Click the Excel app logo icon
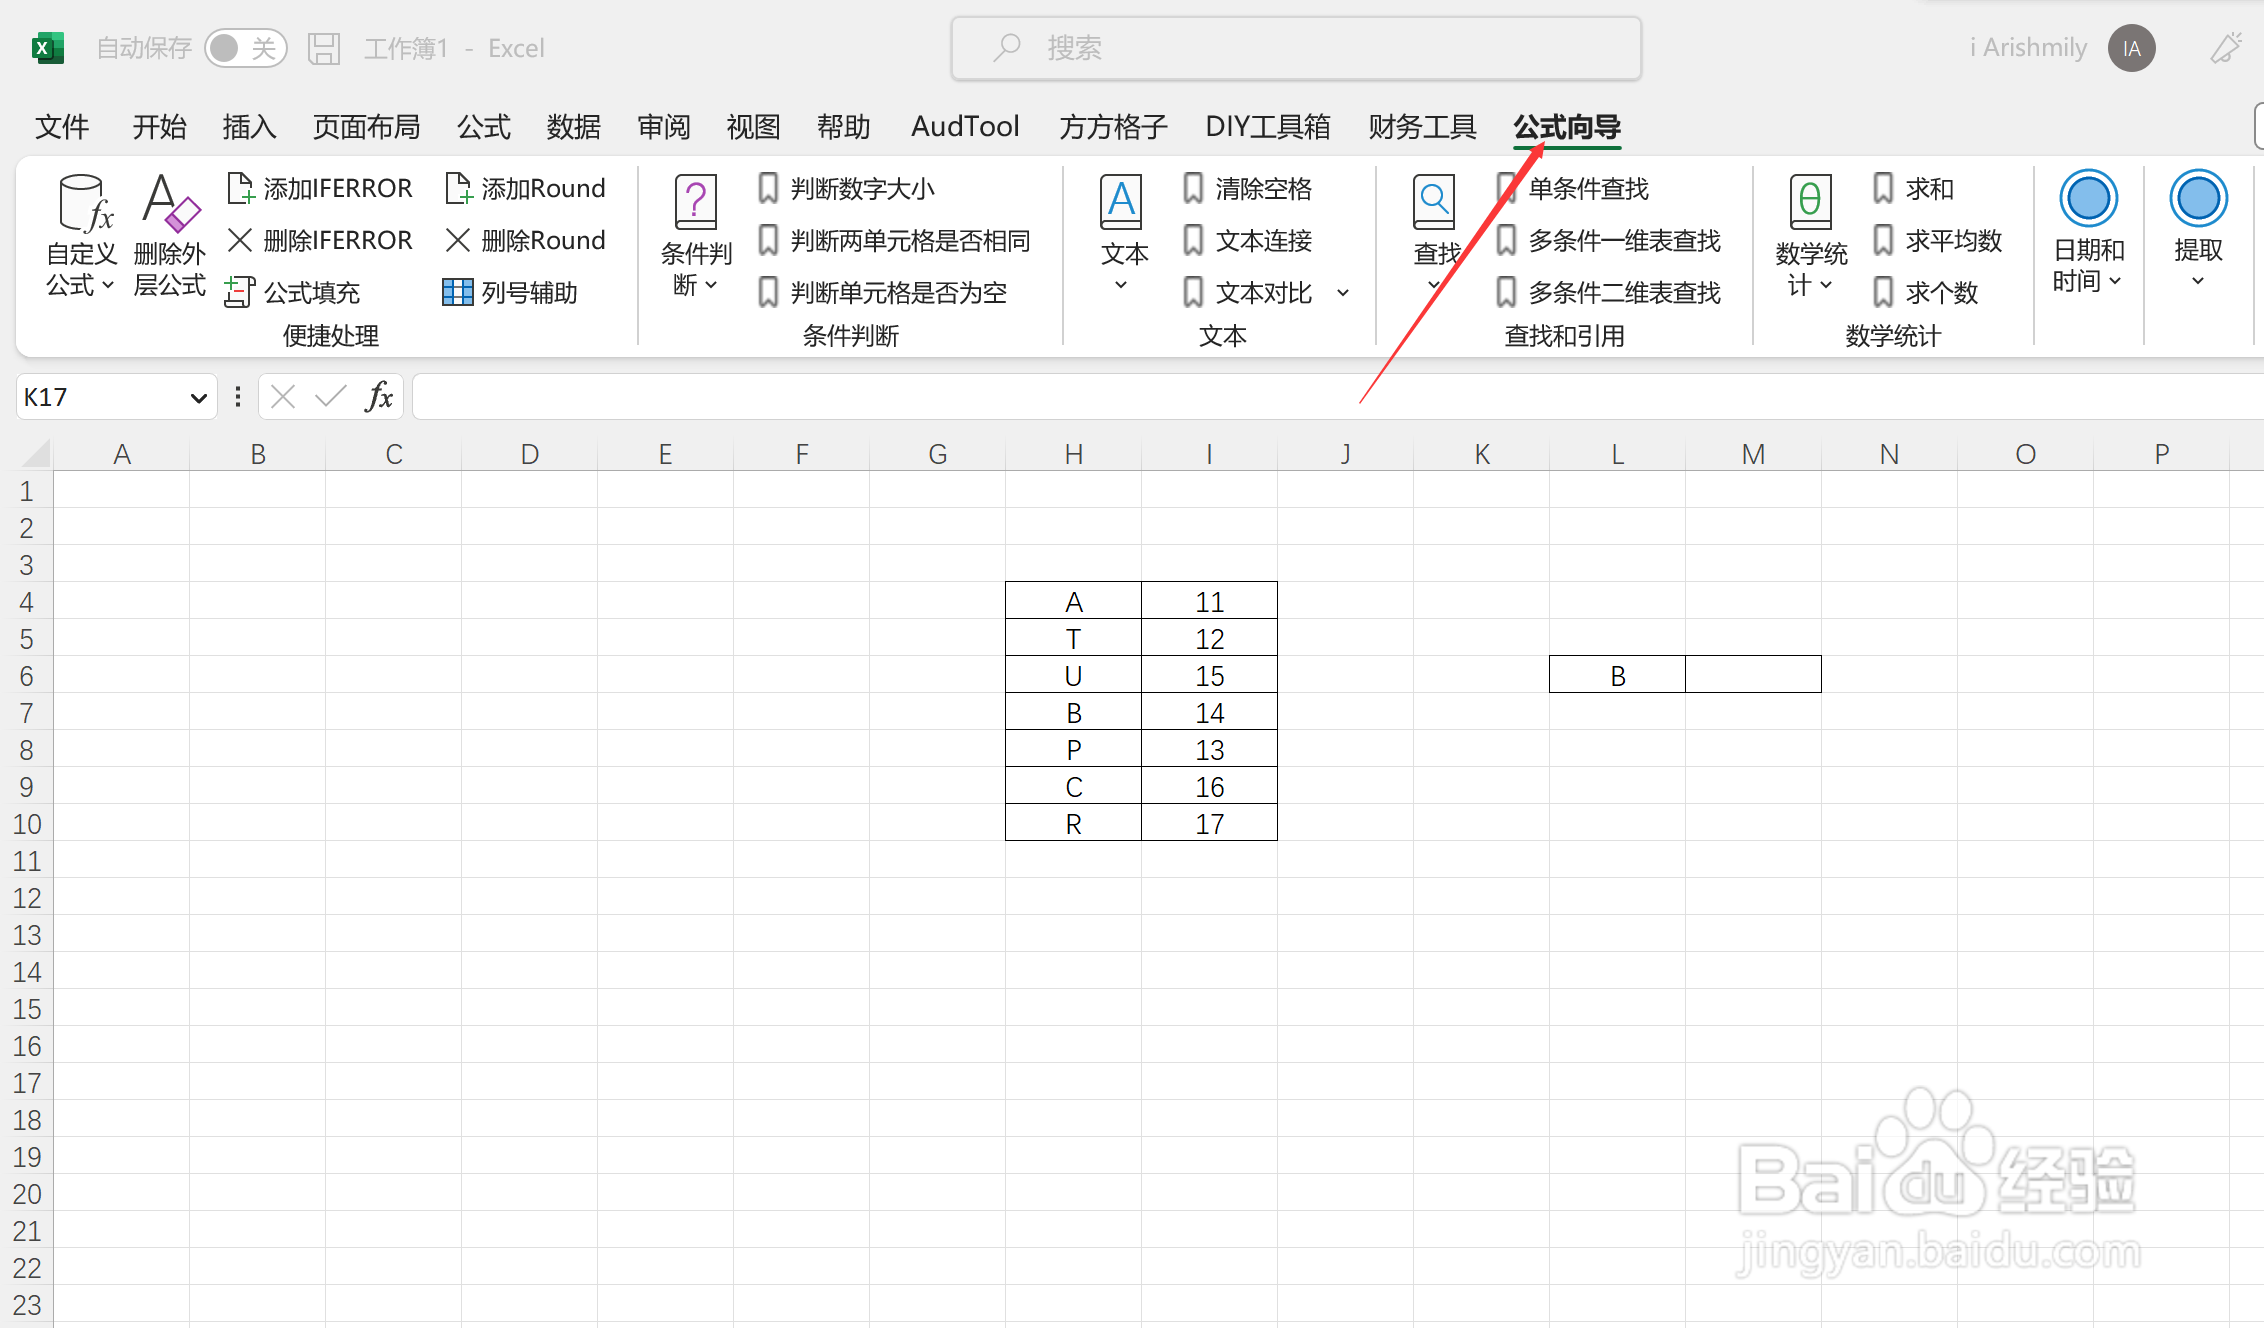 (47, 48)
